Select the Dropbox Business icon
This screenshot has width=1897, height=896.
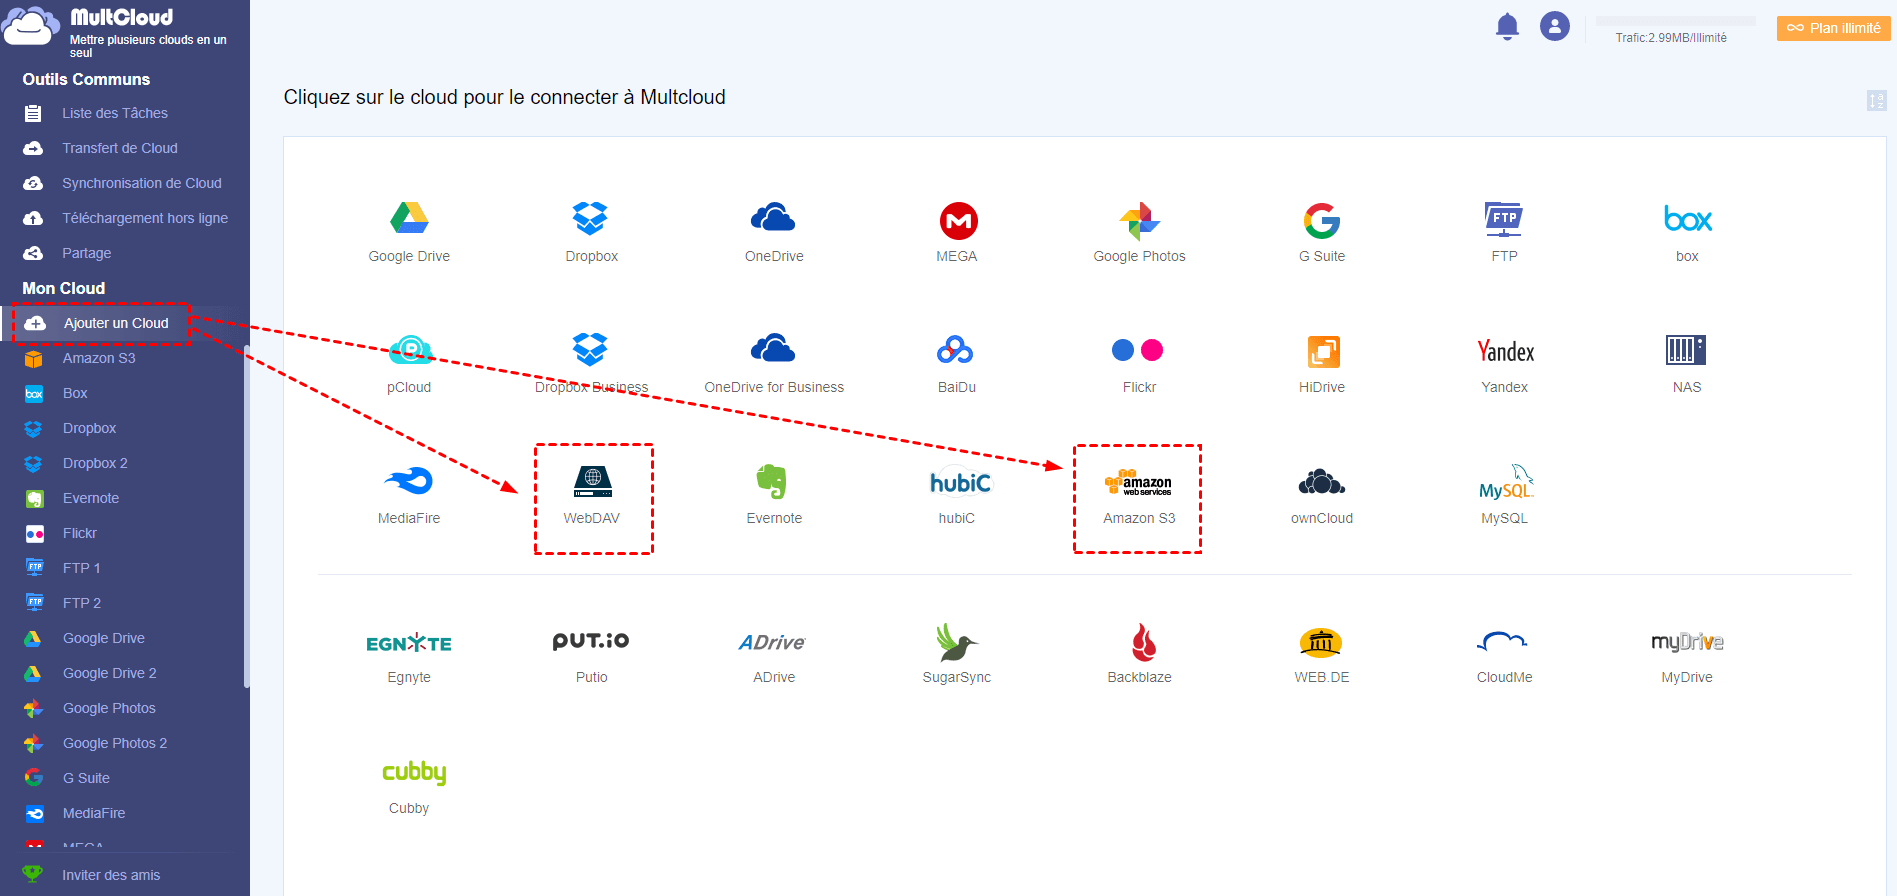point(590,350)
